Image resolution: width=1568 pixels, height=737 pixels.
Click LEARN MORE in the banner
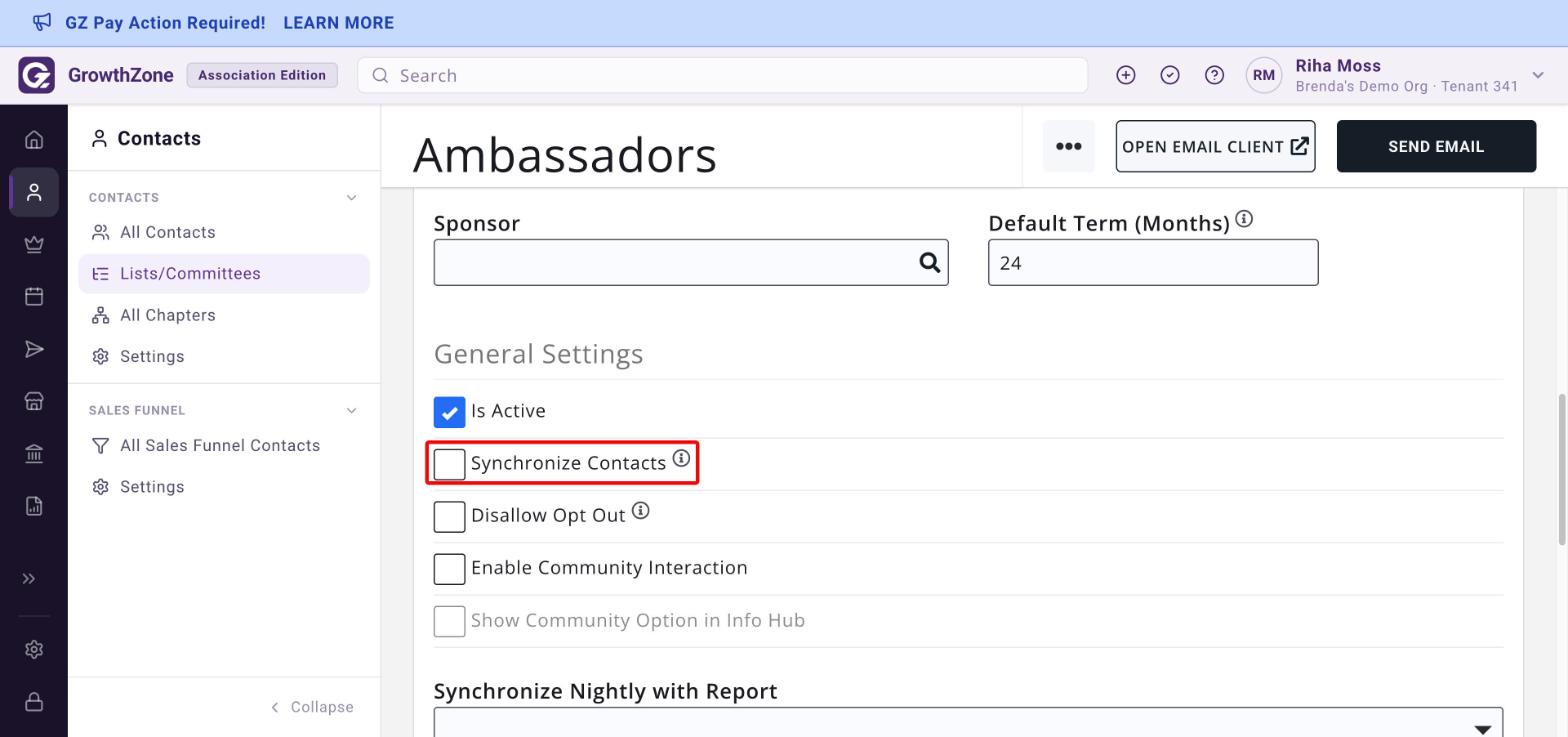tap(339, 23)
